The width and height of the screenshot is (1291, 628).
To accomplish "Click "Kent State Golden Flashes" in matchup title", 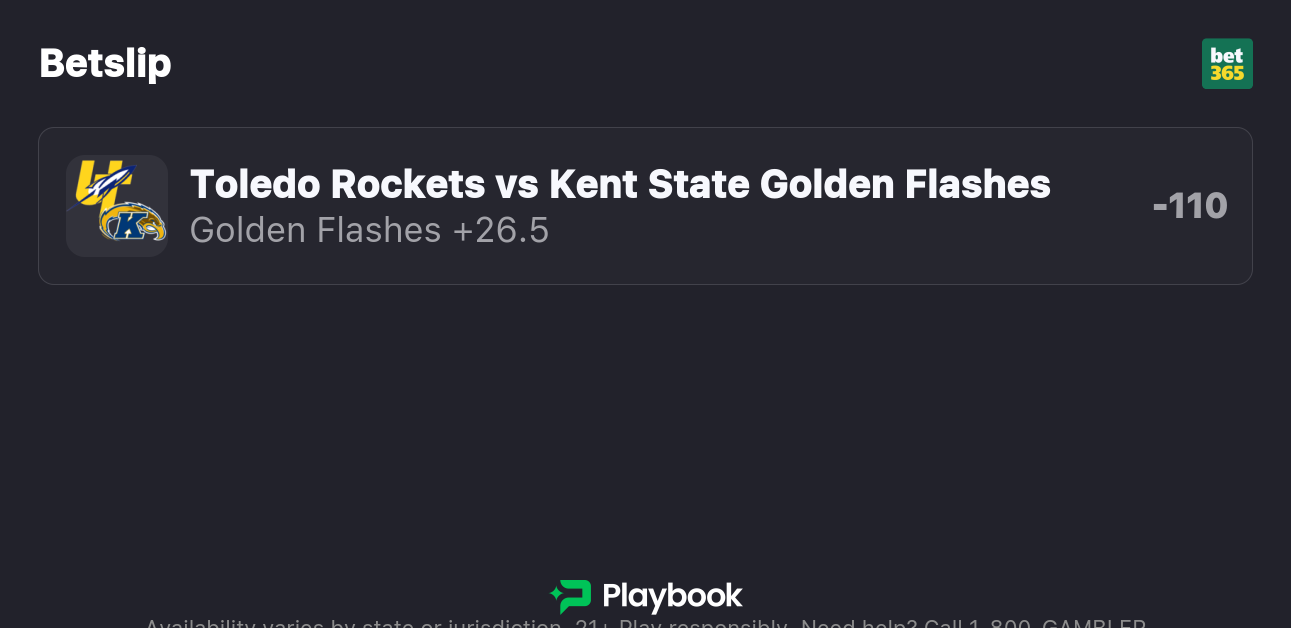I will coord(799,184).
